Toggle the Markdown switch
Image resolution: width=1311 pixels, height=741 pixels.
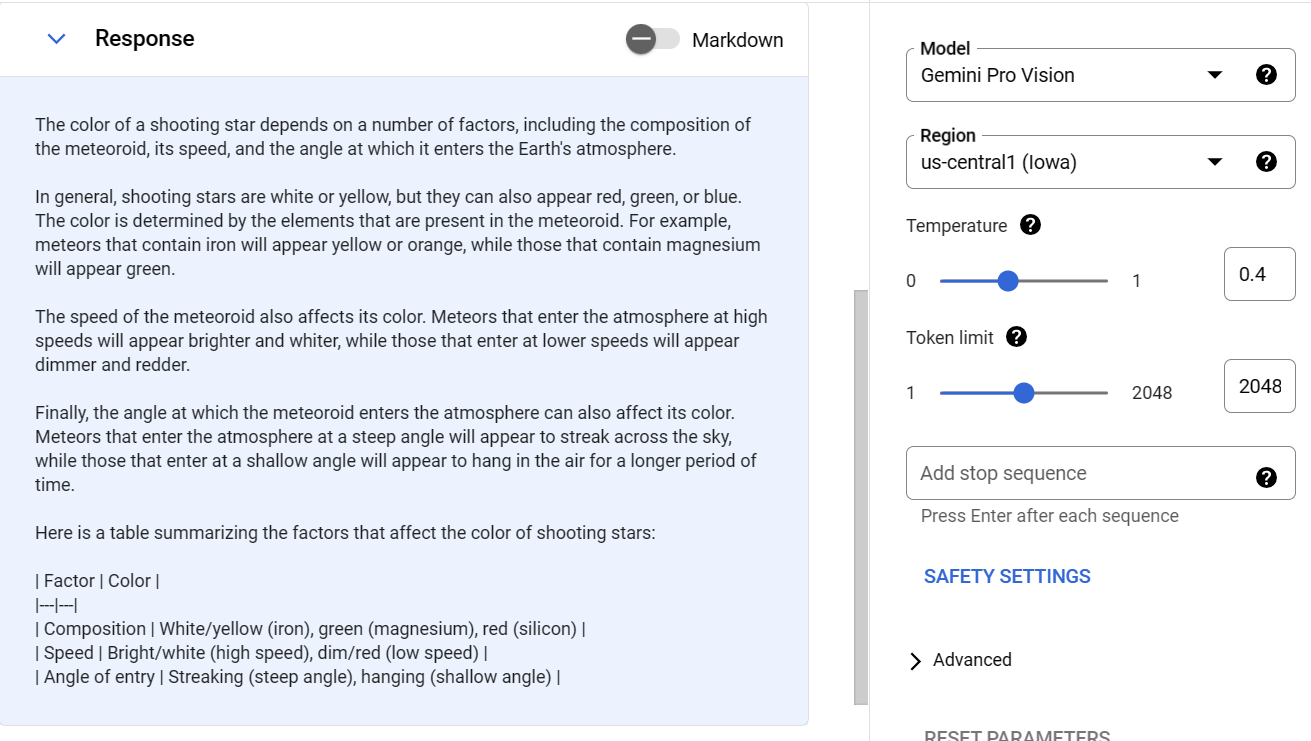point(653,39)
